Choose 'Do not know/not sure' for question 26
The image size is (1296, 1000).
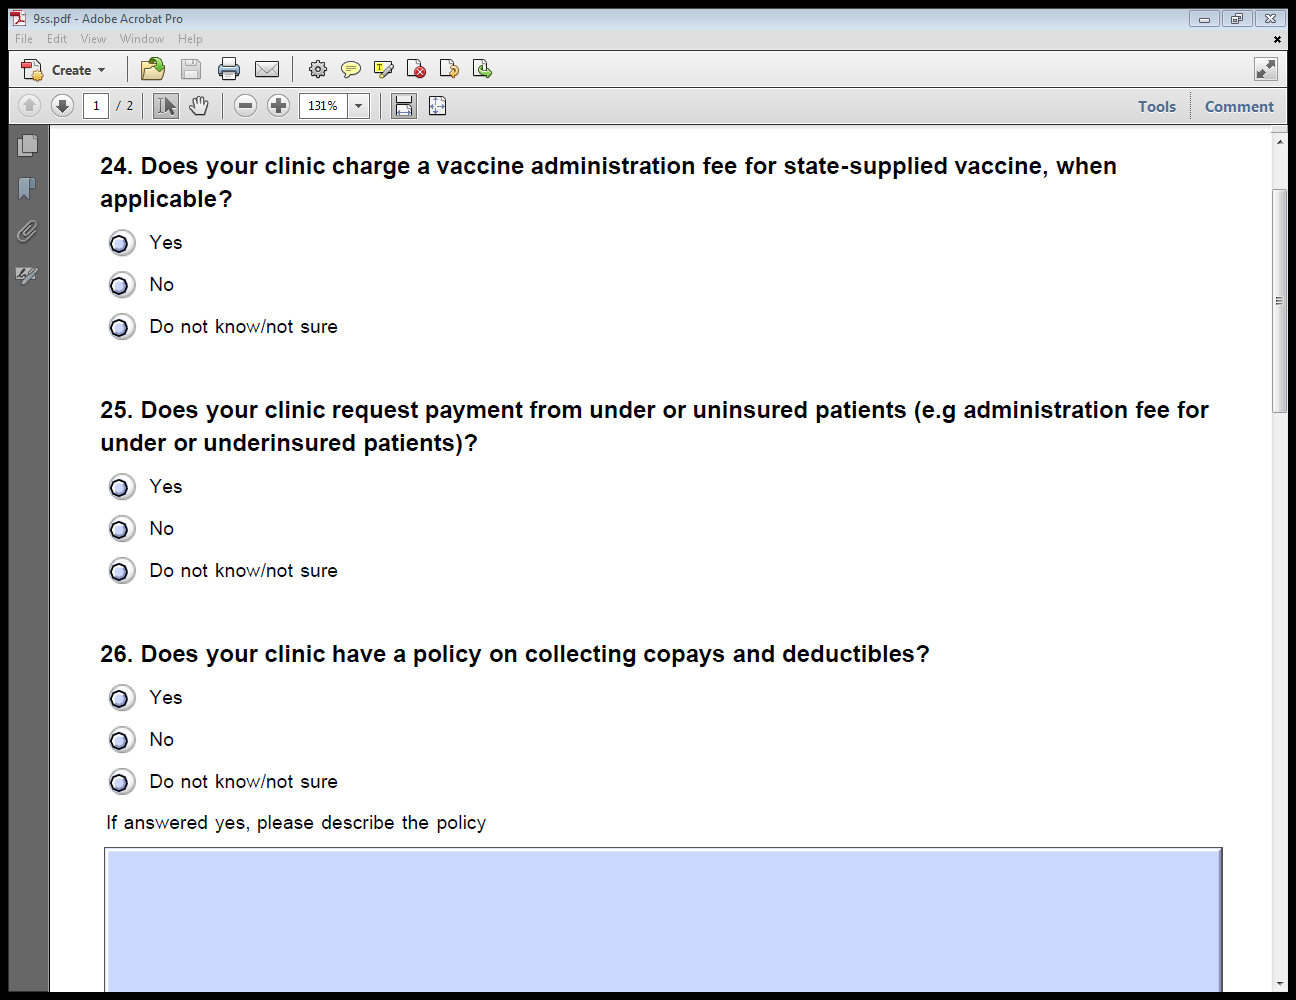coord(121,782)
